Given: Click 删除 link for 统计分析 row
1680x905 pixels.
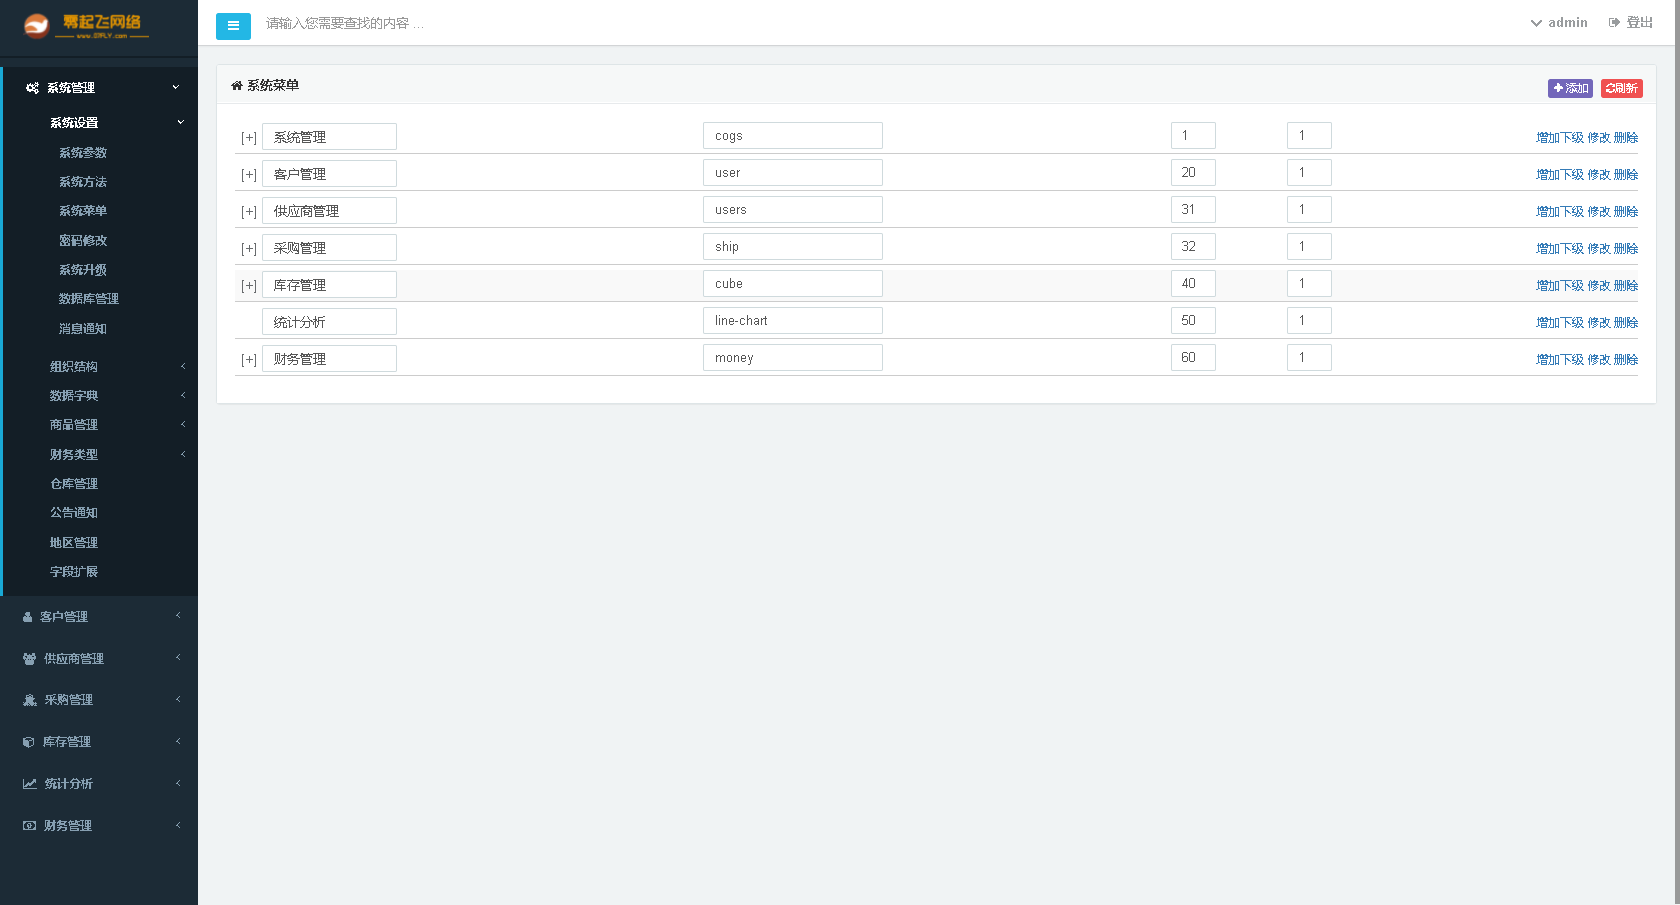Looking at the screenshot, I should click(x=1626, y=322).
